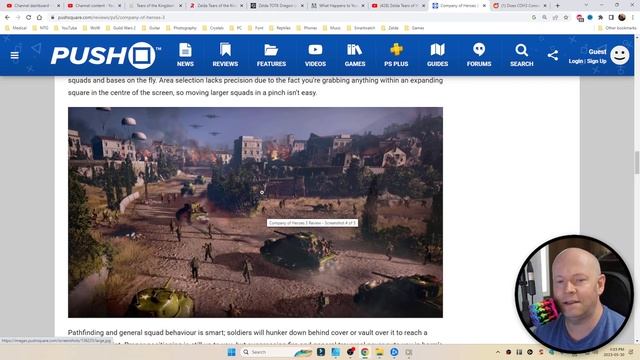The image size is (640, 360).
Task: Bookmark this page with star icon
Action: coord(566,18)
